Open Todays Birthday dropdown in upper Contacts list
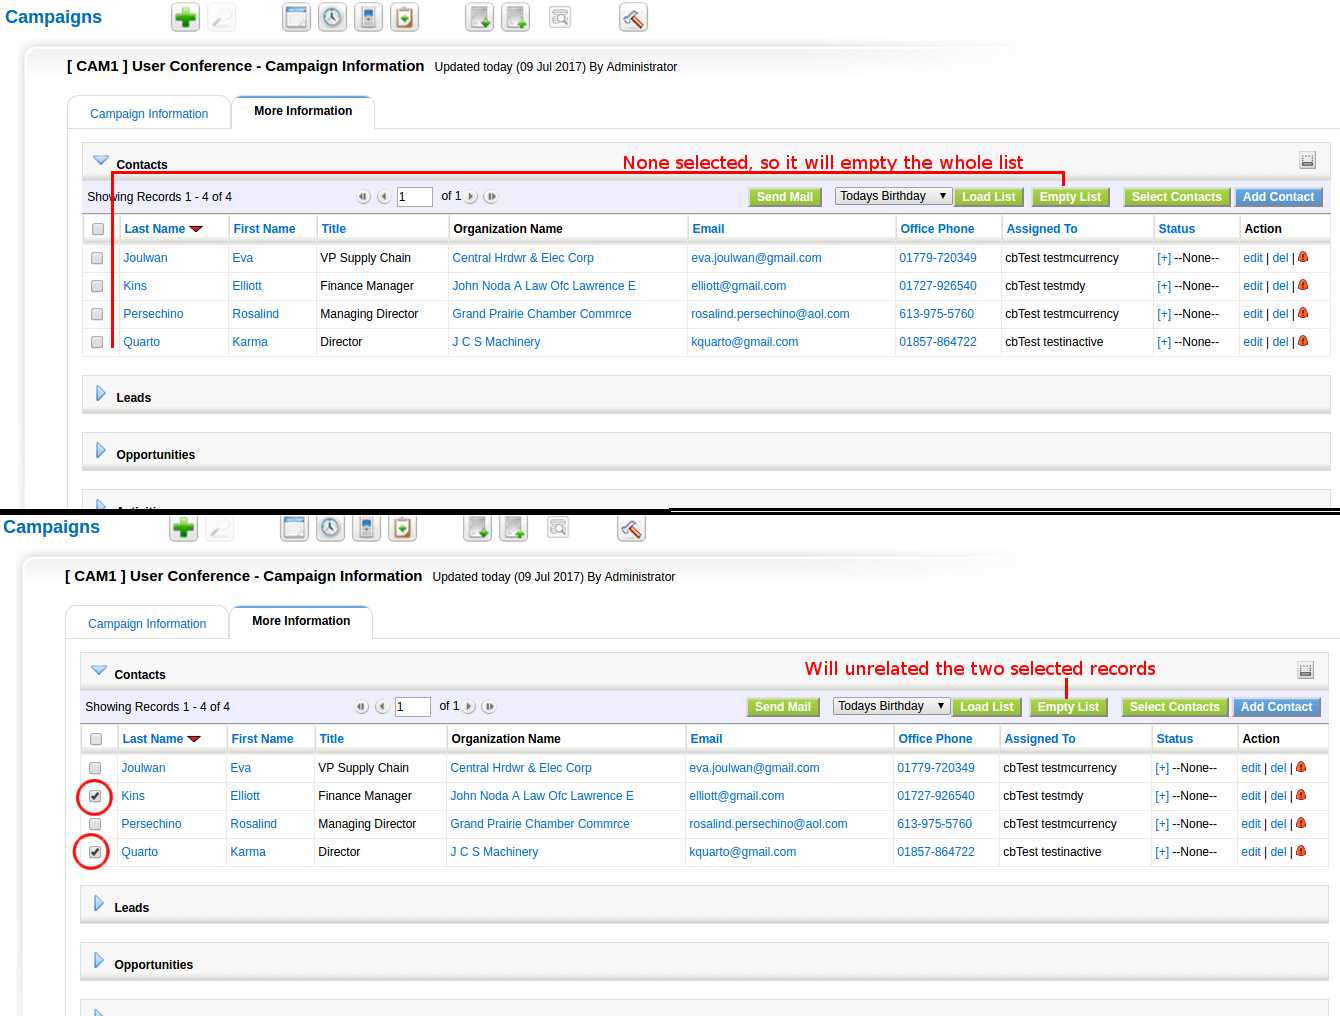Screen dimensions: 1340x1016 [892, 197]
